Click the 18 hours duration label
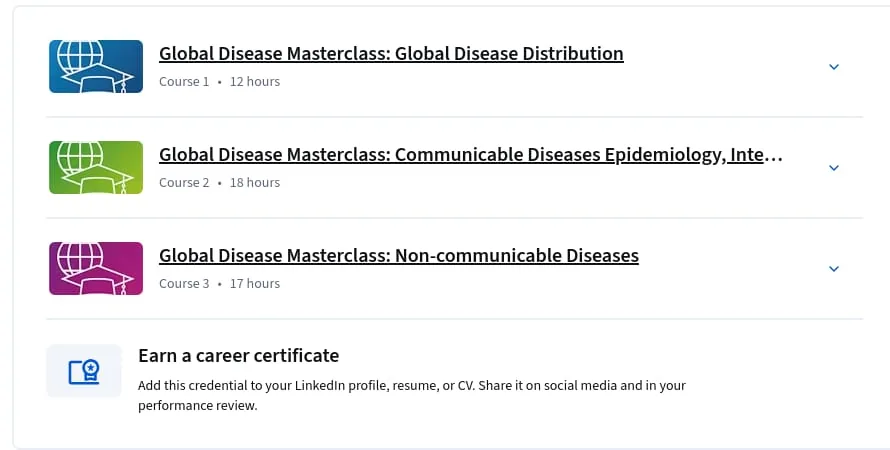This screenshot has width=890, height=450. (x=255, y=183)
